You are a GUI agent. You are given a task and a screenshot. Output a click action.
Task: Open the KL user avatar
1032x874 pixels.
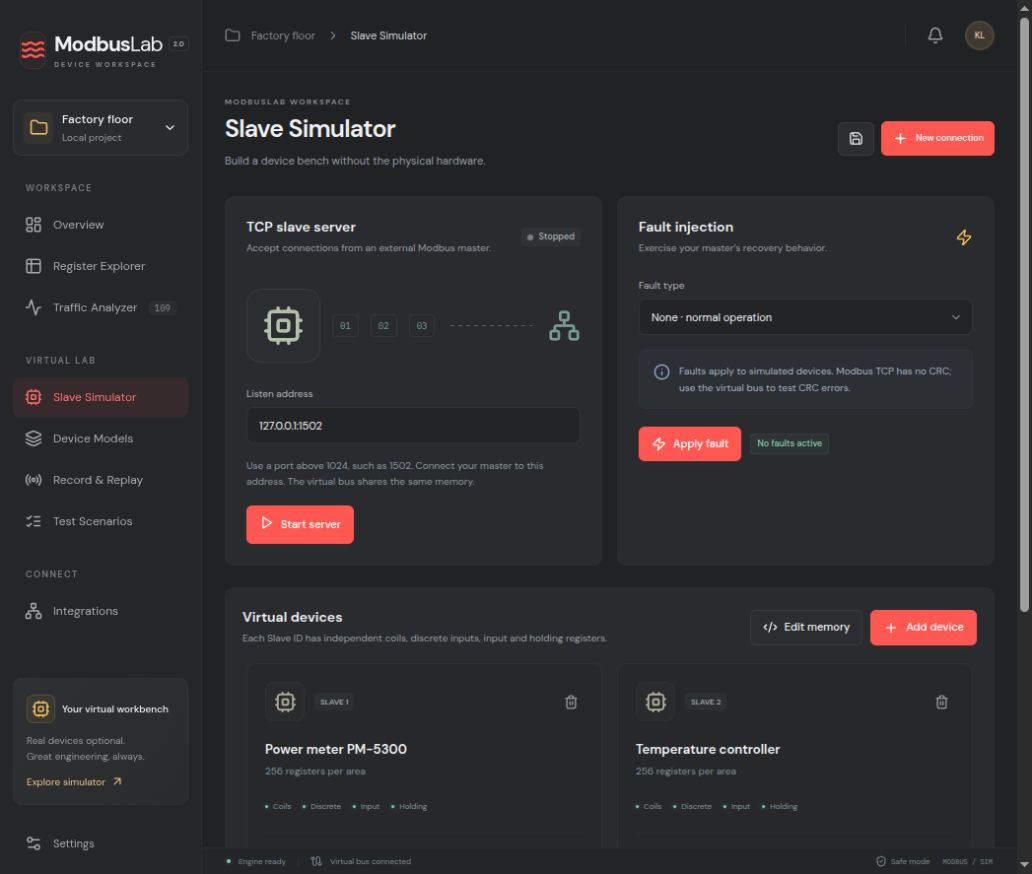[x=979, y=36]
